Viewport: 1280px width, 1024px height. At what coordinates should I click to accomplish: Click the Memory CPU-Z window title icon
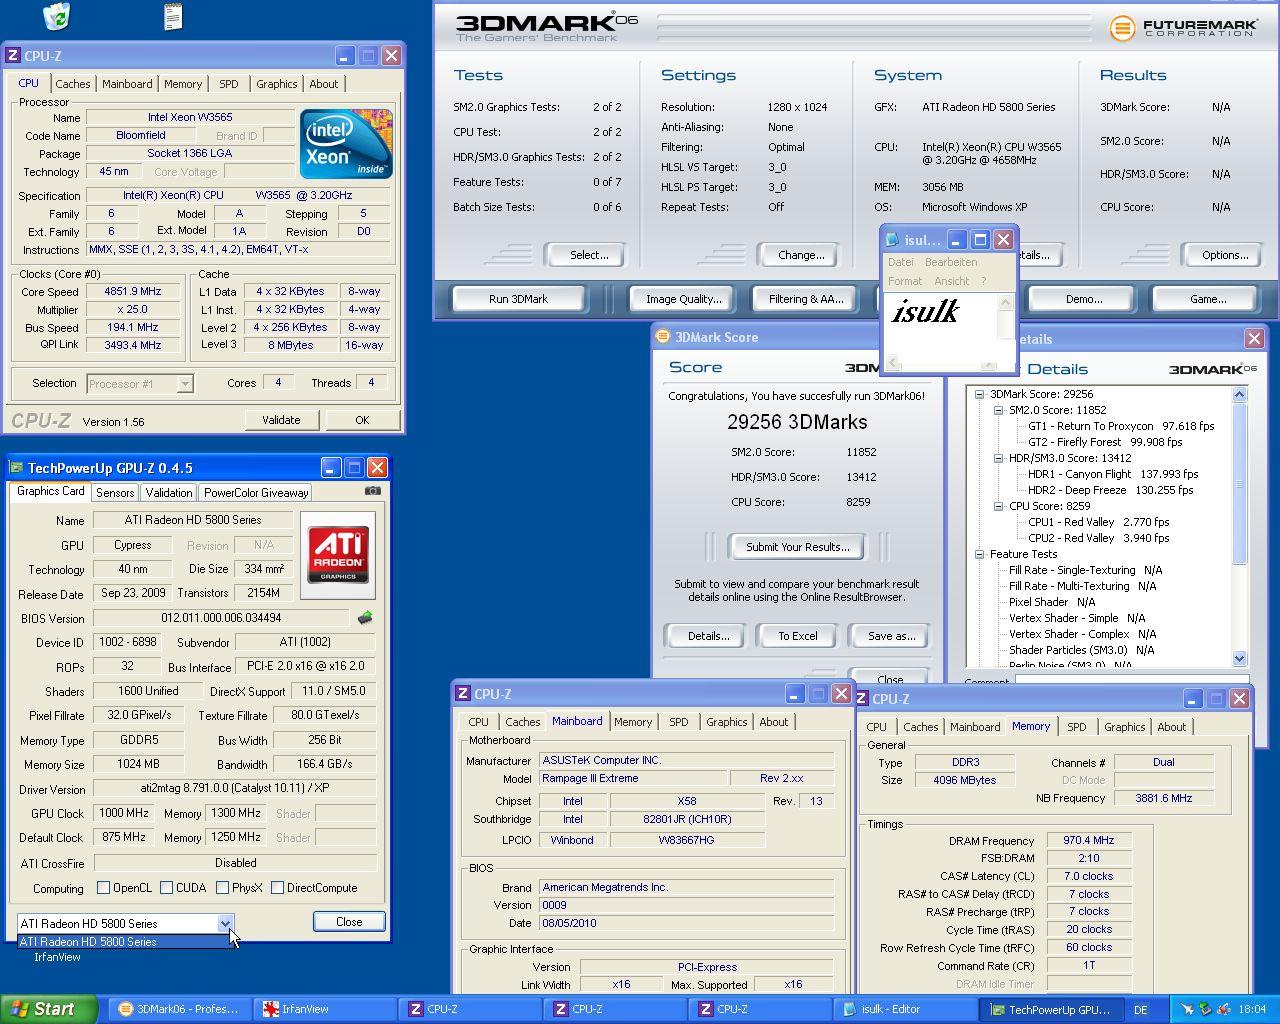[864, 699]
